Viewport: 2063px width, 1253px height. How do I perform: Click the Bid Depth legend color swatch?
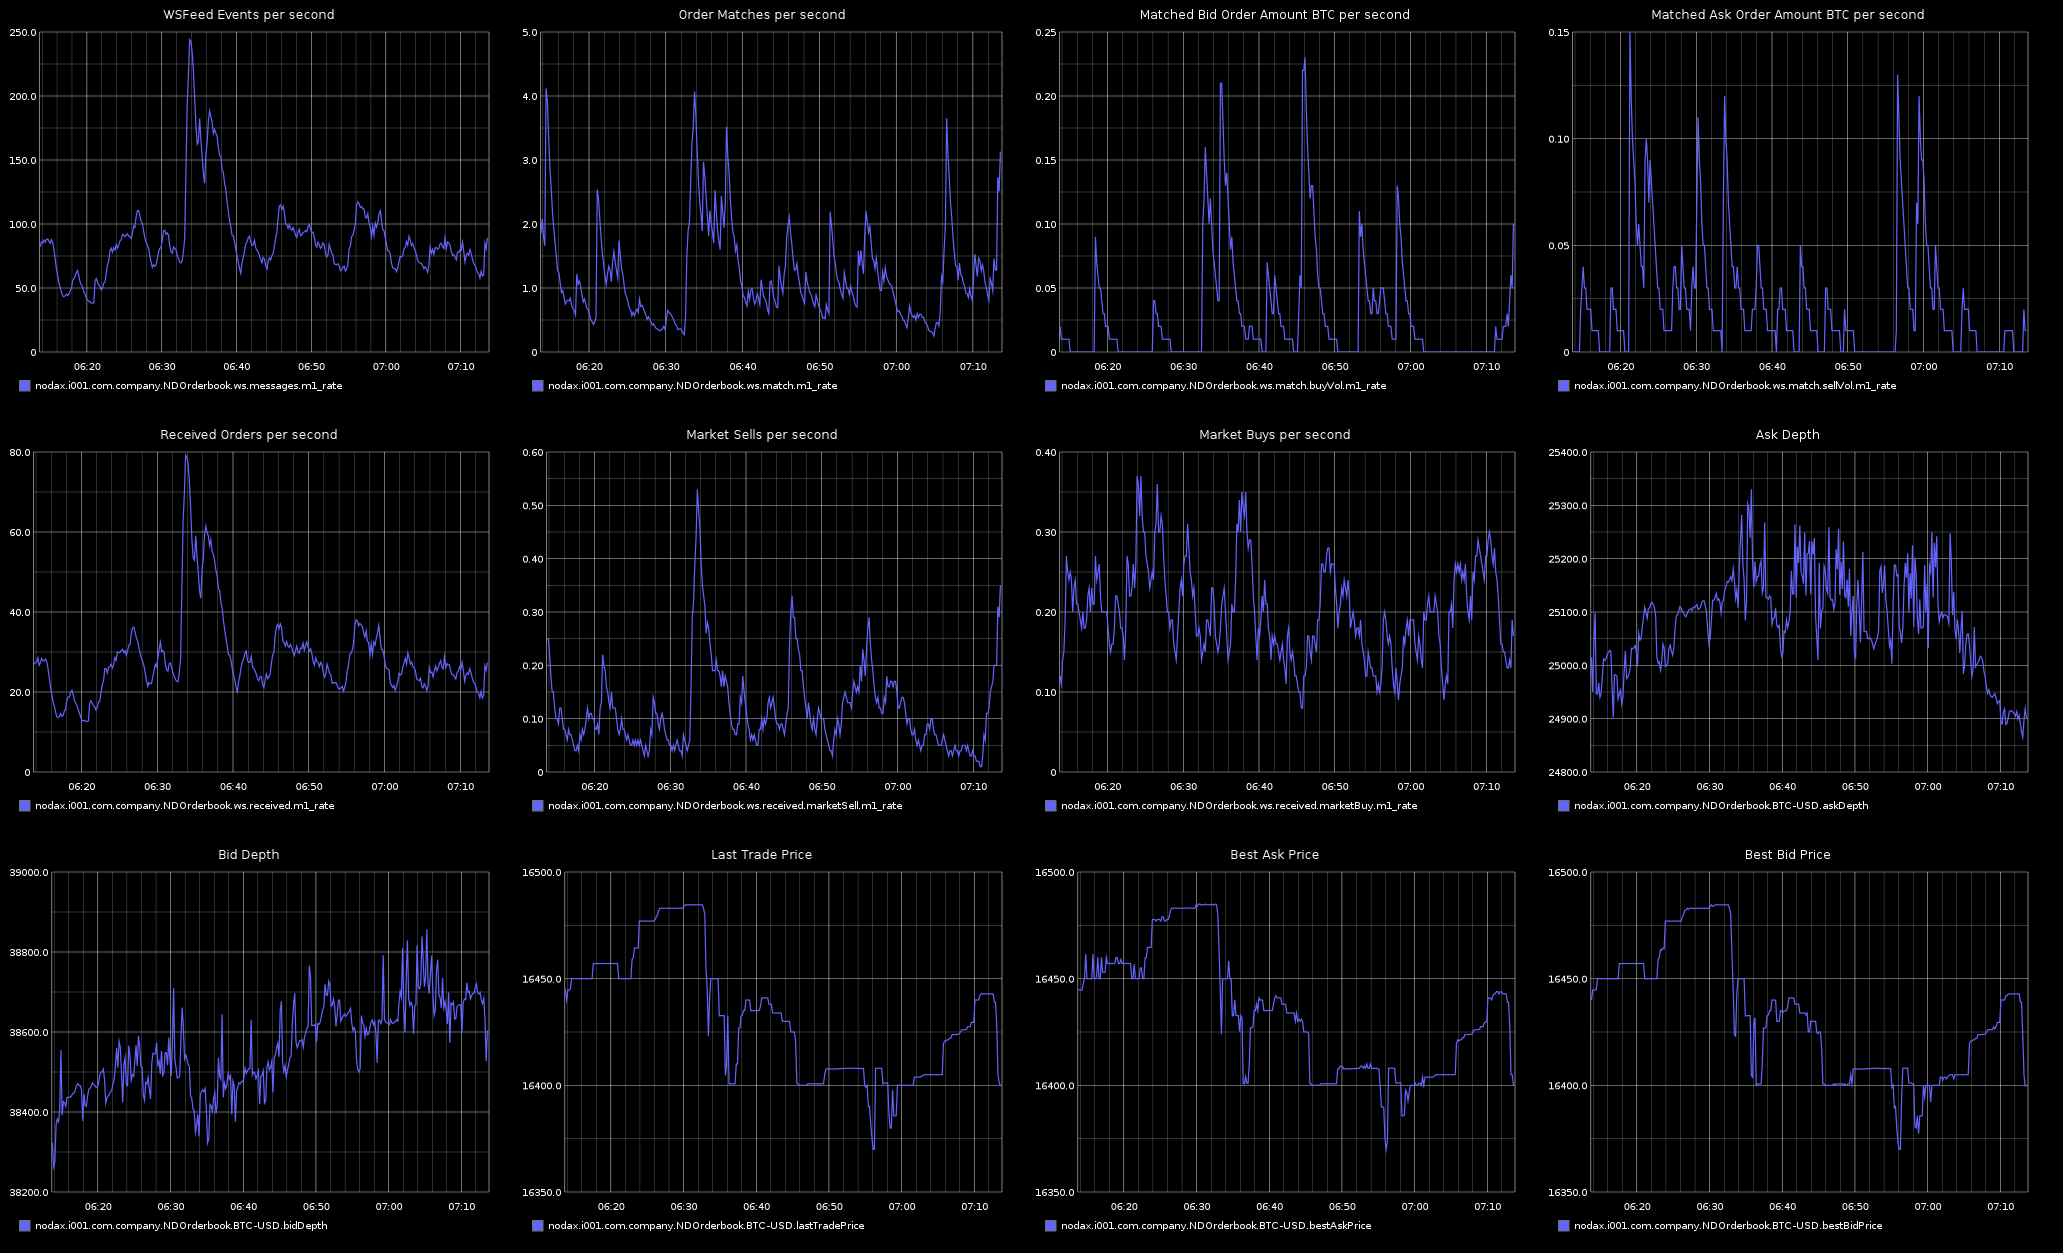click(x=25, y=1226)
